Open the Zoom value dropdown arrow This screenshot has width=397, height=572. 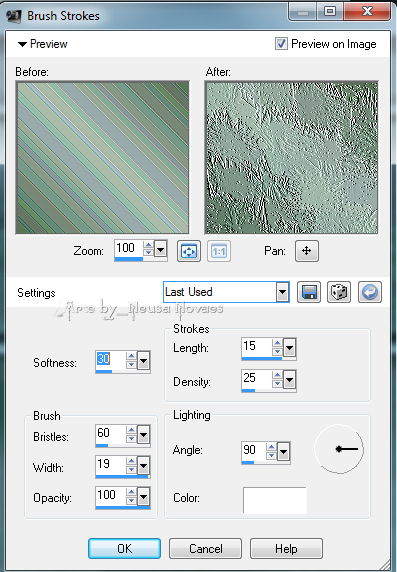161,250
